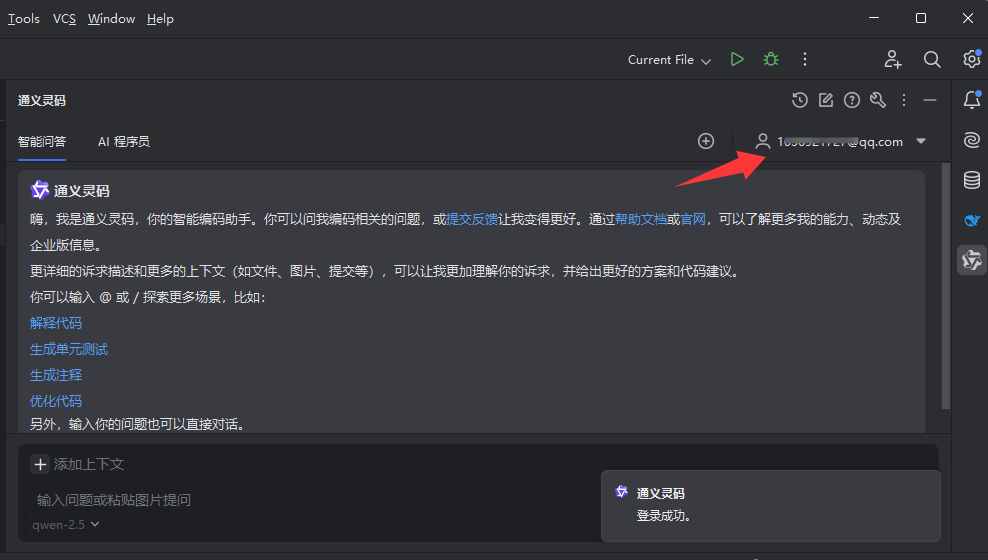Click the 生成注释 suggestion
988x560 pixels.
55,375
